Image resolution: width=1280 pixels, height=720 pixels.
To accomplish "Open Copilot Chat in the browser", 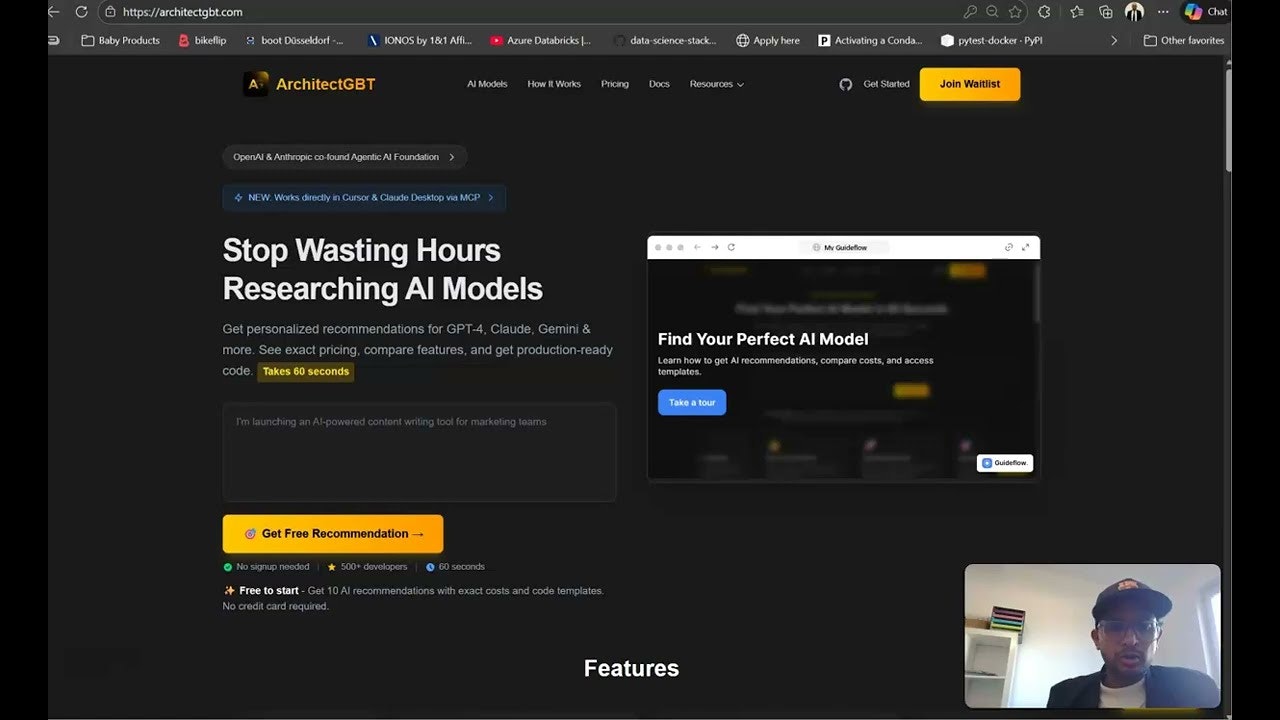I will click(x=1204, y=12).
